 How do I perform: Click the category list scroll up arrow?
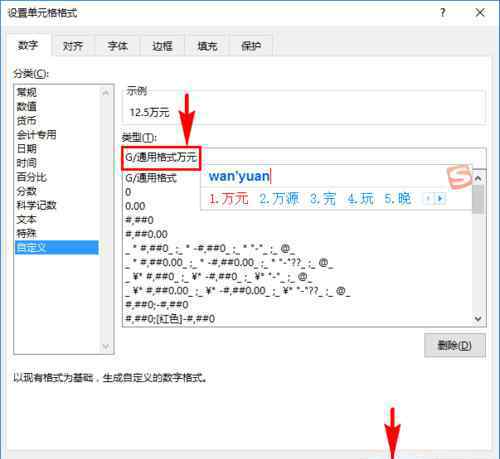[106, 93]
